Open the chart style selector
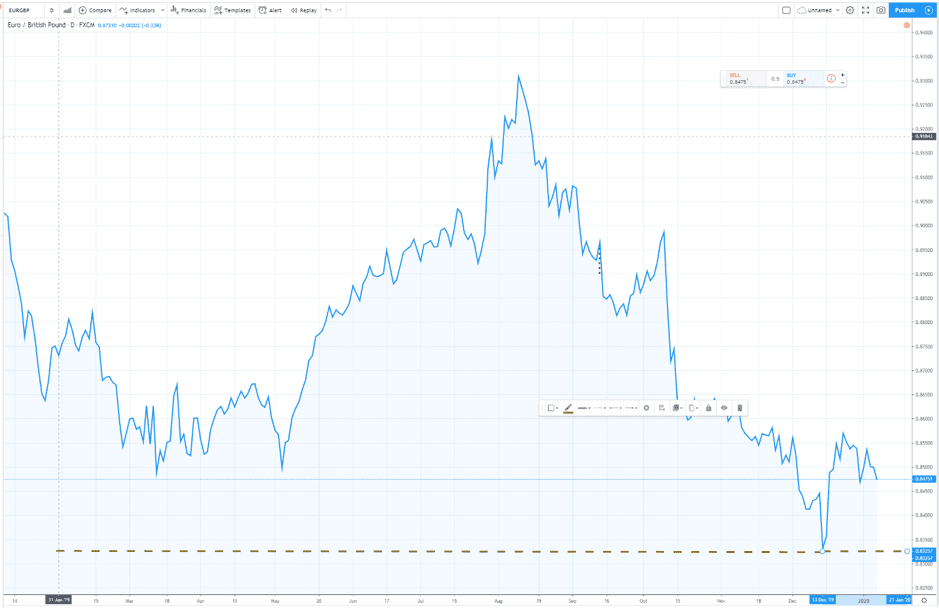This screenshot has height=608, width=939. (x=67, y=10)
